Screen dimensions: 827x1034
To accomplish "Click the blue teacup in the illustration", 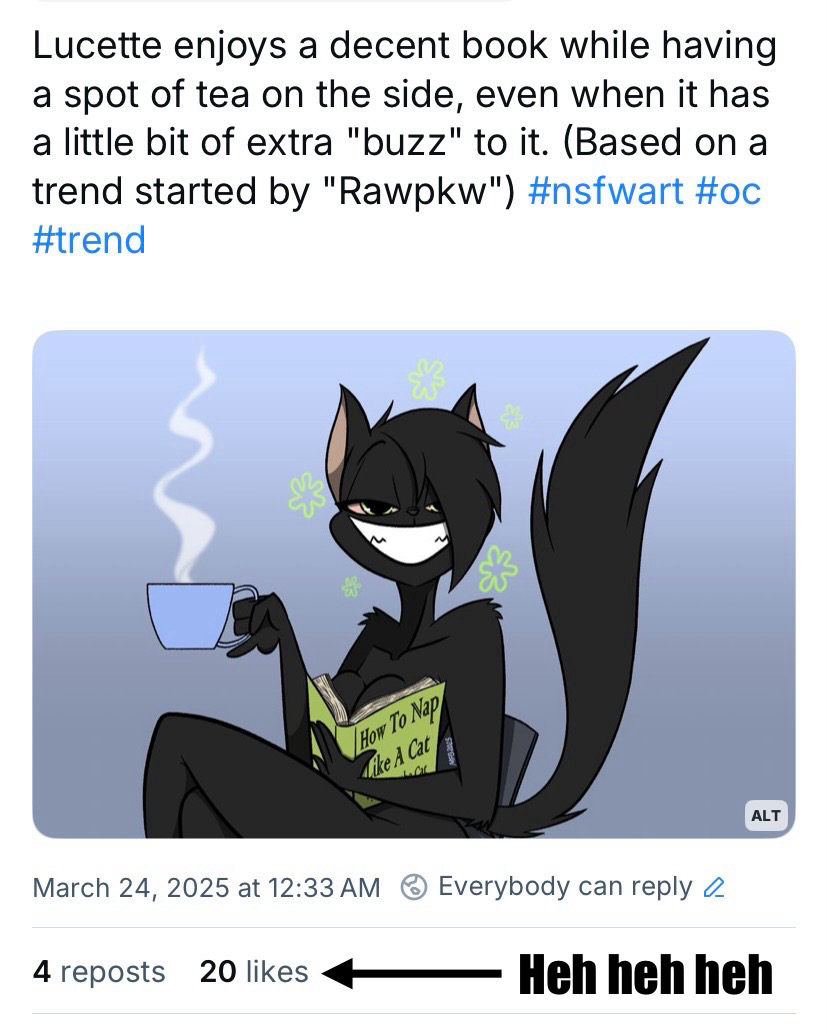I will (x=193, y=613).
